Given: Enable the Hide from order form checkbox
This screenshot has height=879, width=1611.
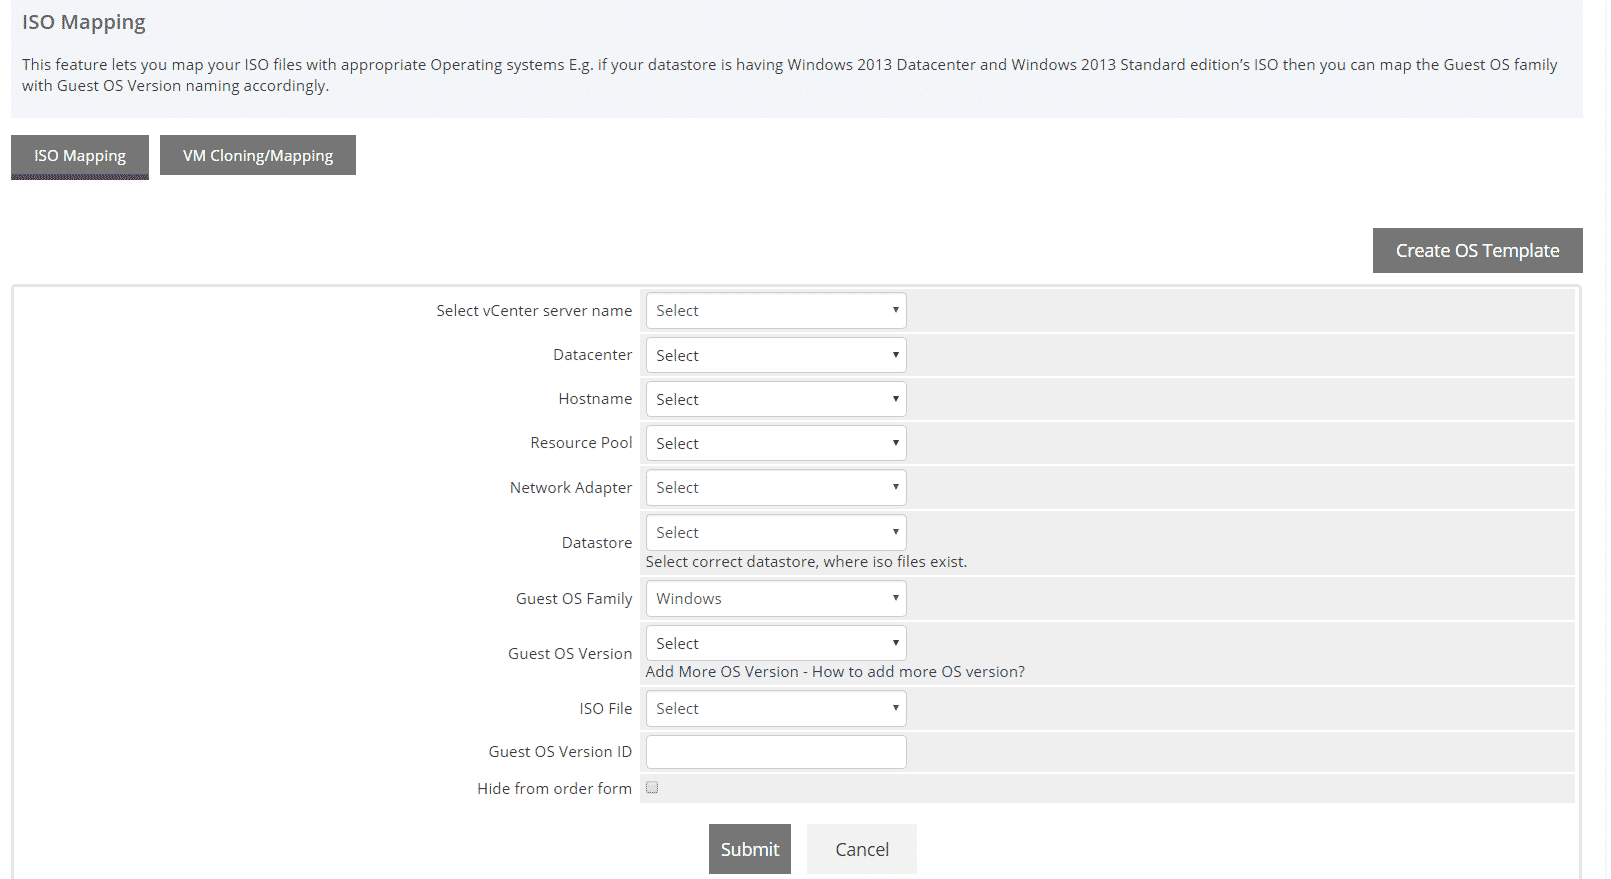Looking at the screenshot, I should tap(652, 788).
